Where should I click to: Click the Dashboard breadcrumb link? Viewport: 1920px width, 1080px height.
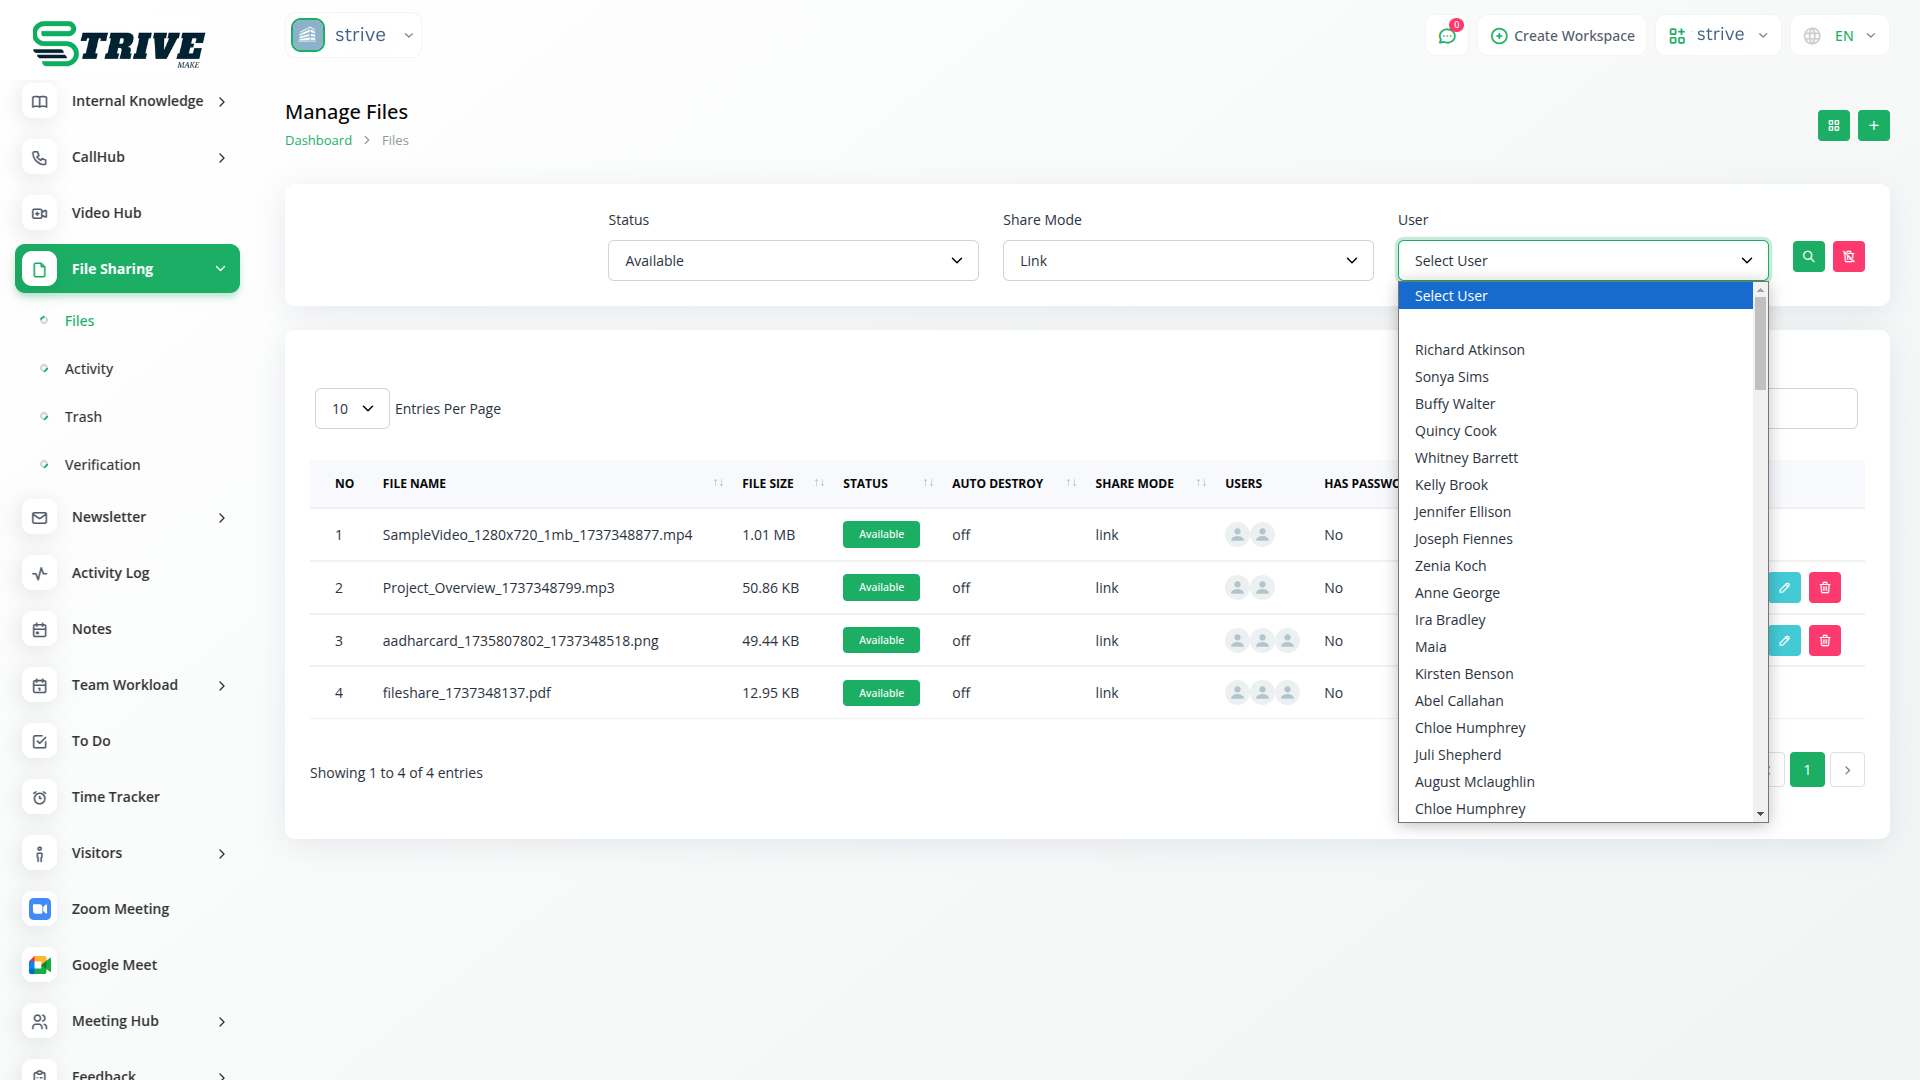click(x=318, y=141)
